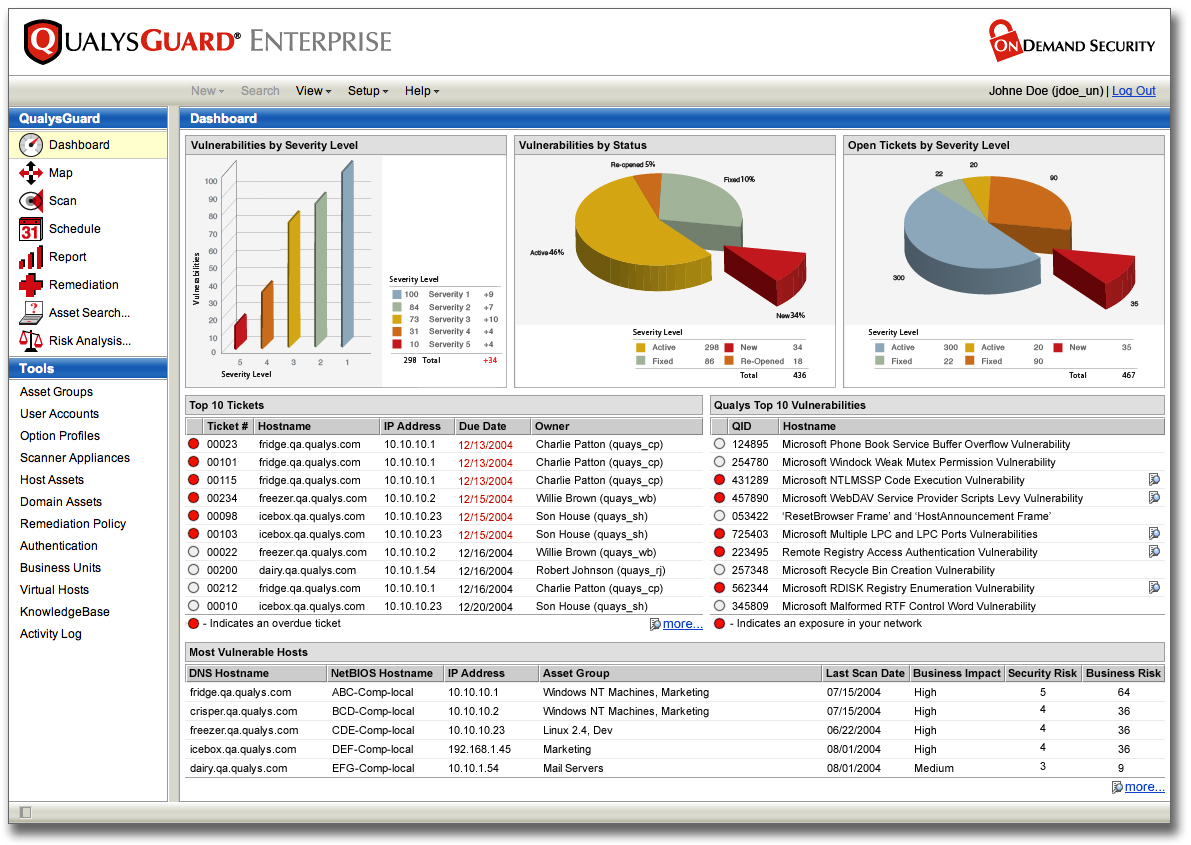Open Host Assets link

coord(52,480)
